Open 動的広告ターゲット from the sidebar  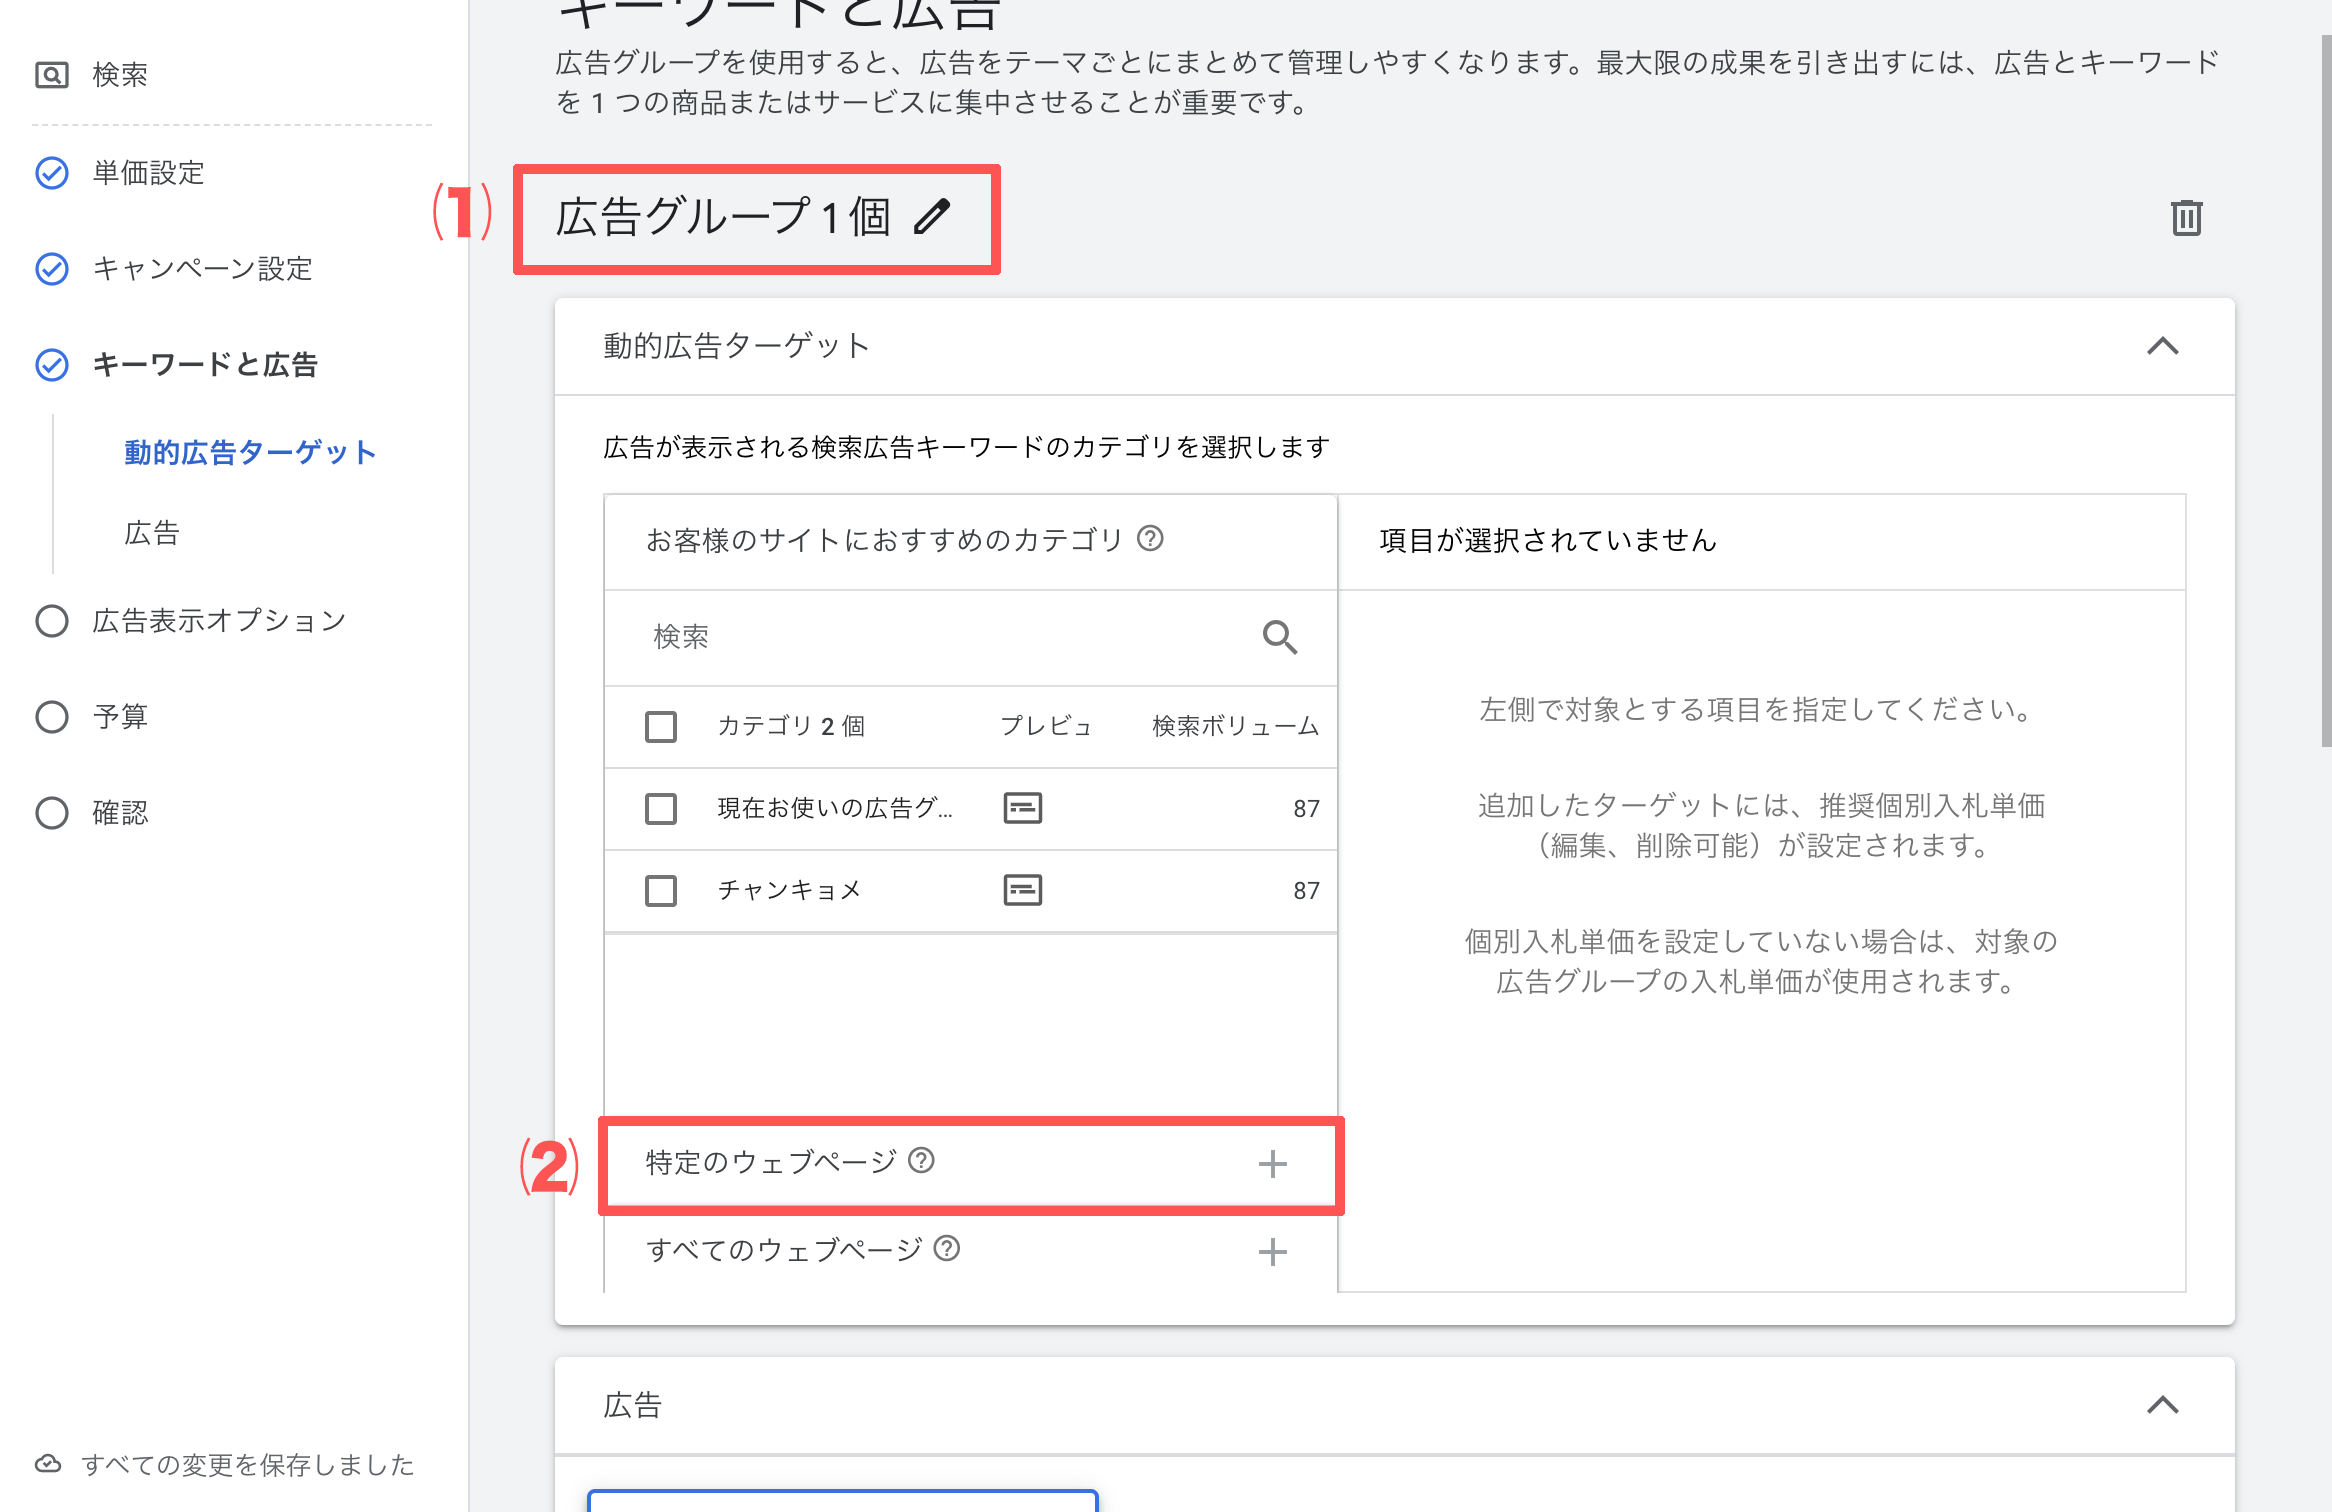tap(249, 452)
